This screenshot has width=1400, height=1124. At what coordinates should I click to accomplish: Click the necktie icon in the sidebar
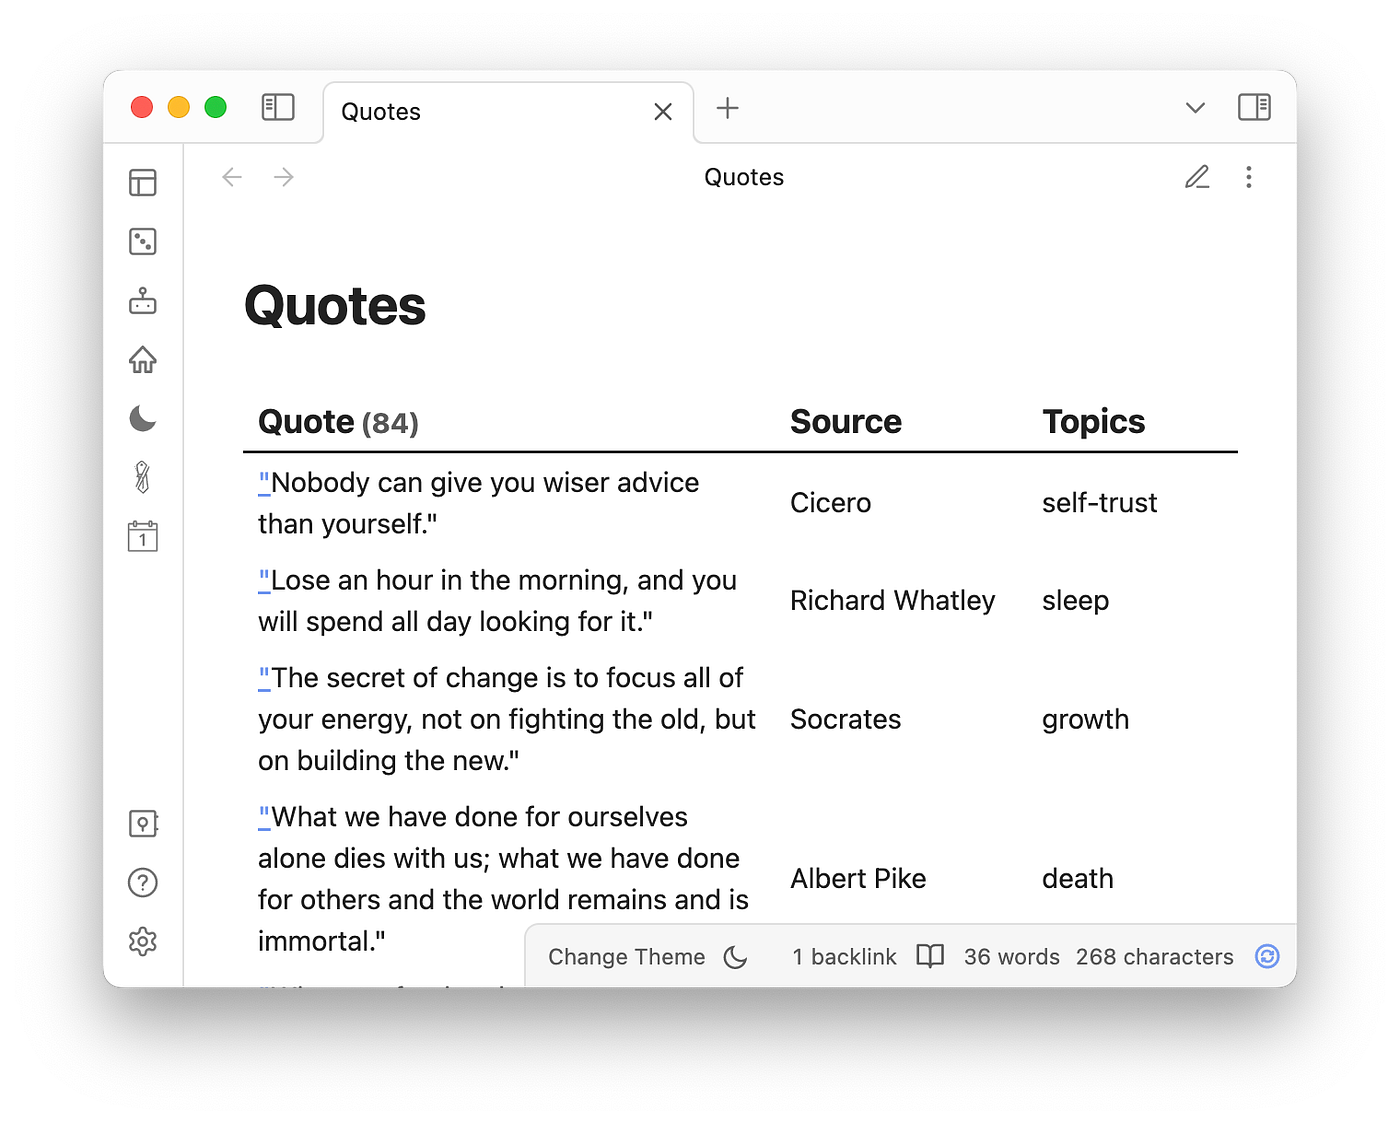click(143, 478)
